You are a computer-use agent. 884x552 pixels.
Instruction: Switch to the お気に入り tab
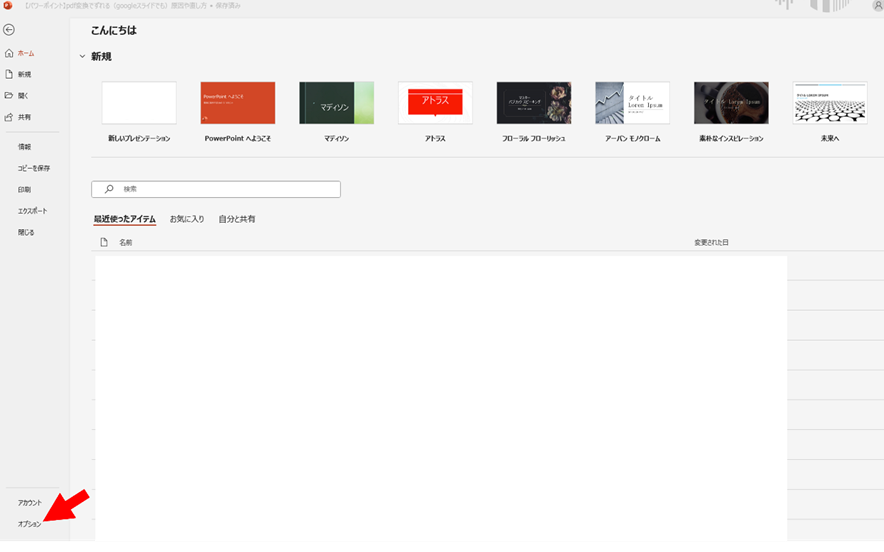(x=187, y=219)
